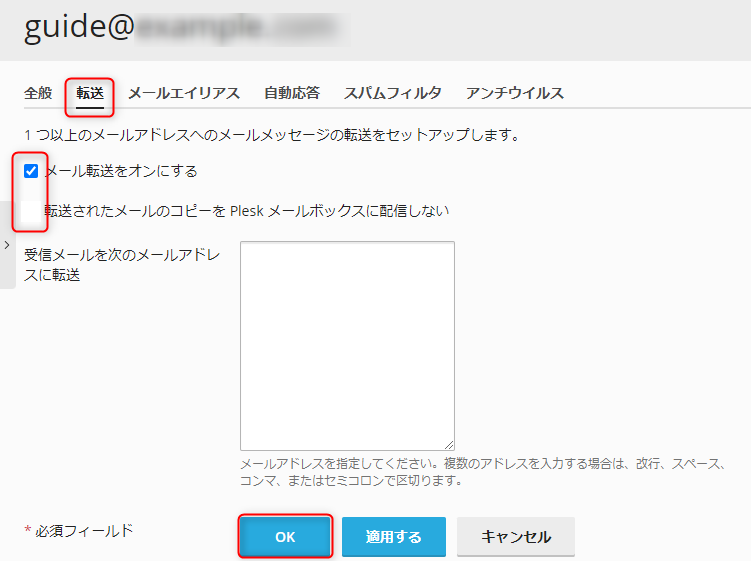The image size is (751, 561).
Task: Open the 全般 tab
Action: click(x=38, y=93)
